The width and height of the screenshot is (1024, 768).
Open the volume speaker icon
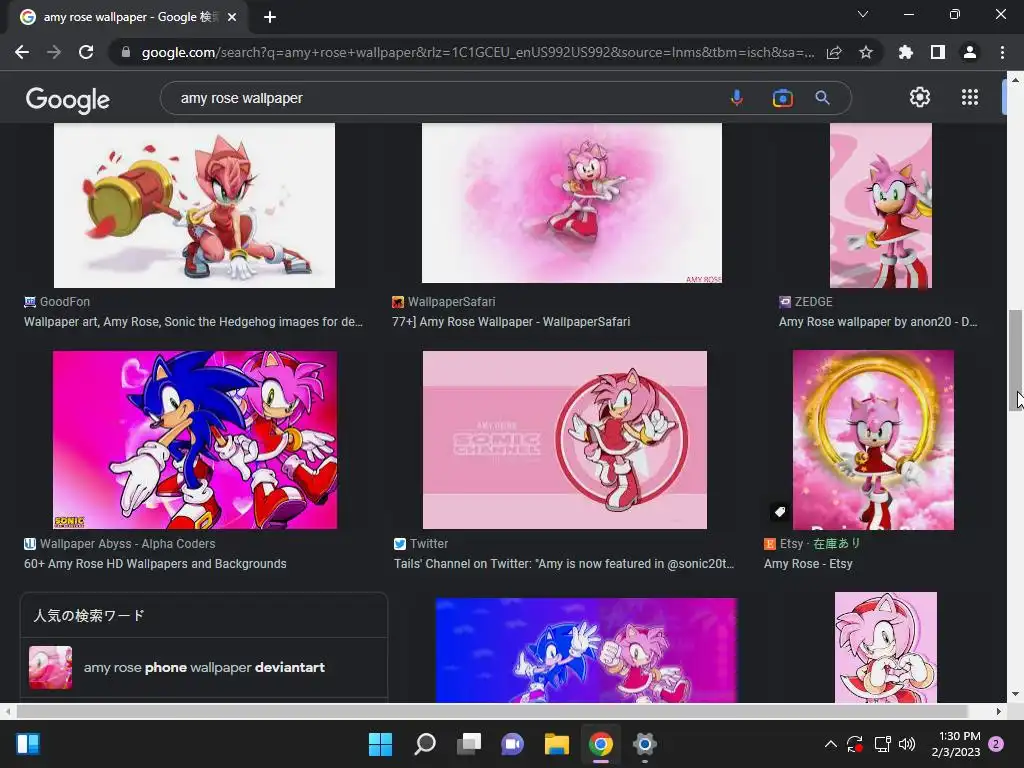(x=907, y=744)
